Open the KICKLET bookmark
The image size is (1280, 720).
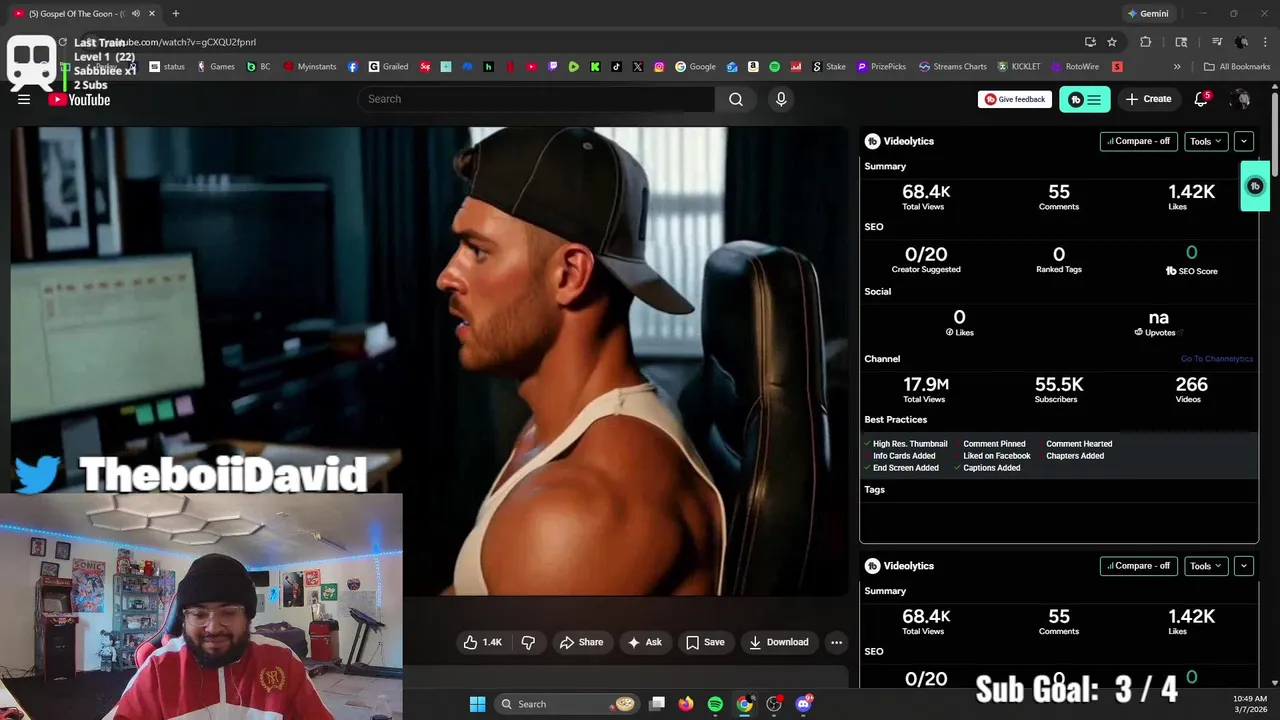pyautogui.click(x=1019, y=67)
